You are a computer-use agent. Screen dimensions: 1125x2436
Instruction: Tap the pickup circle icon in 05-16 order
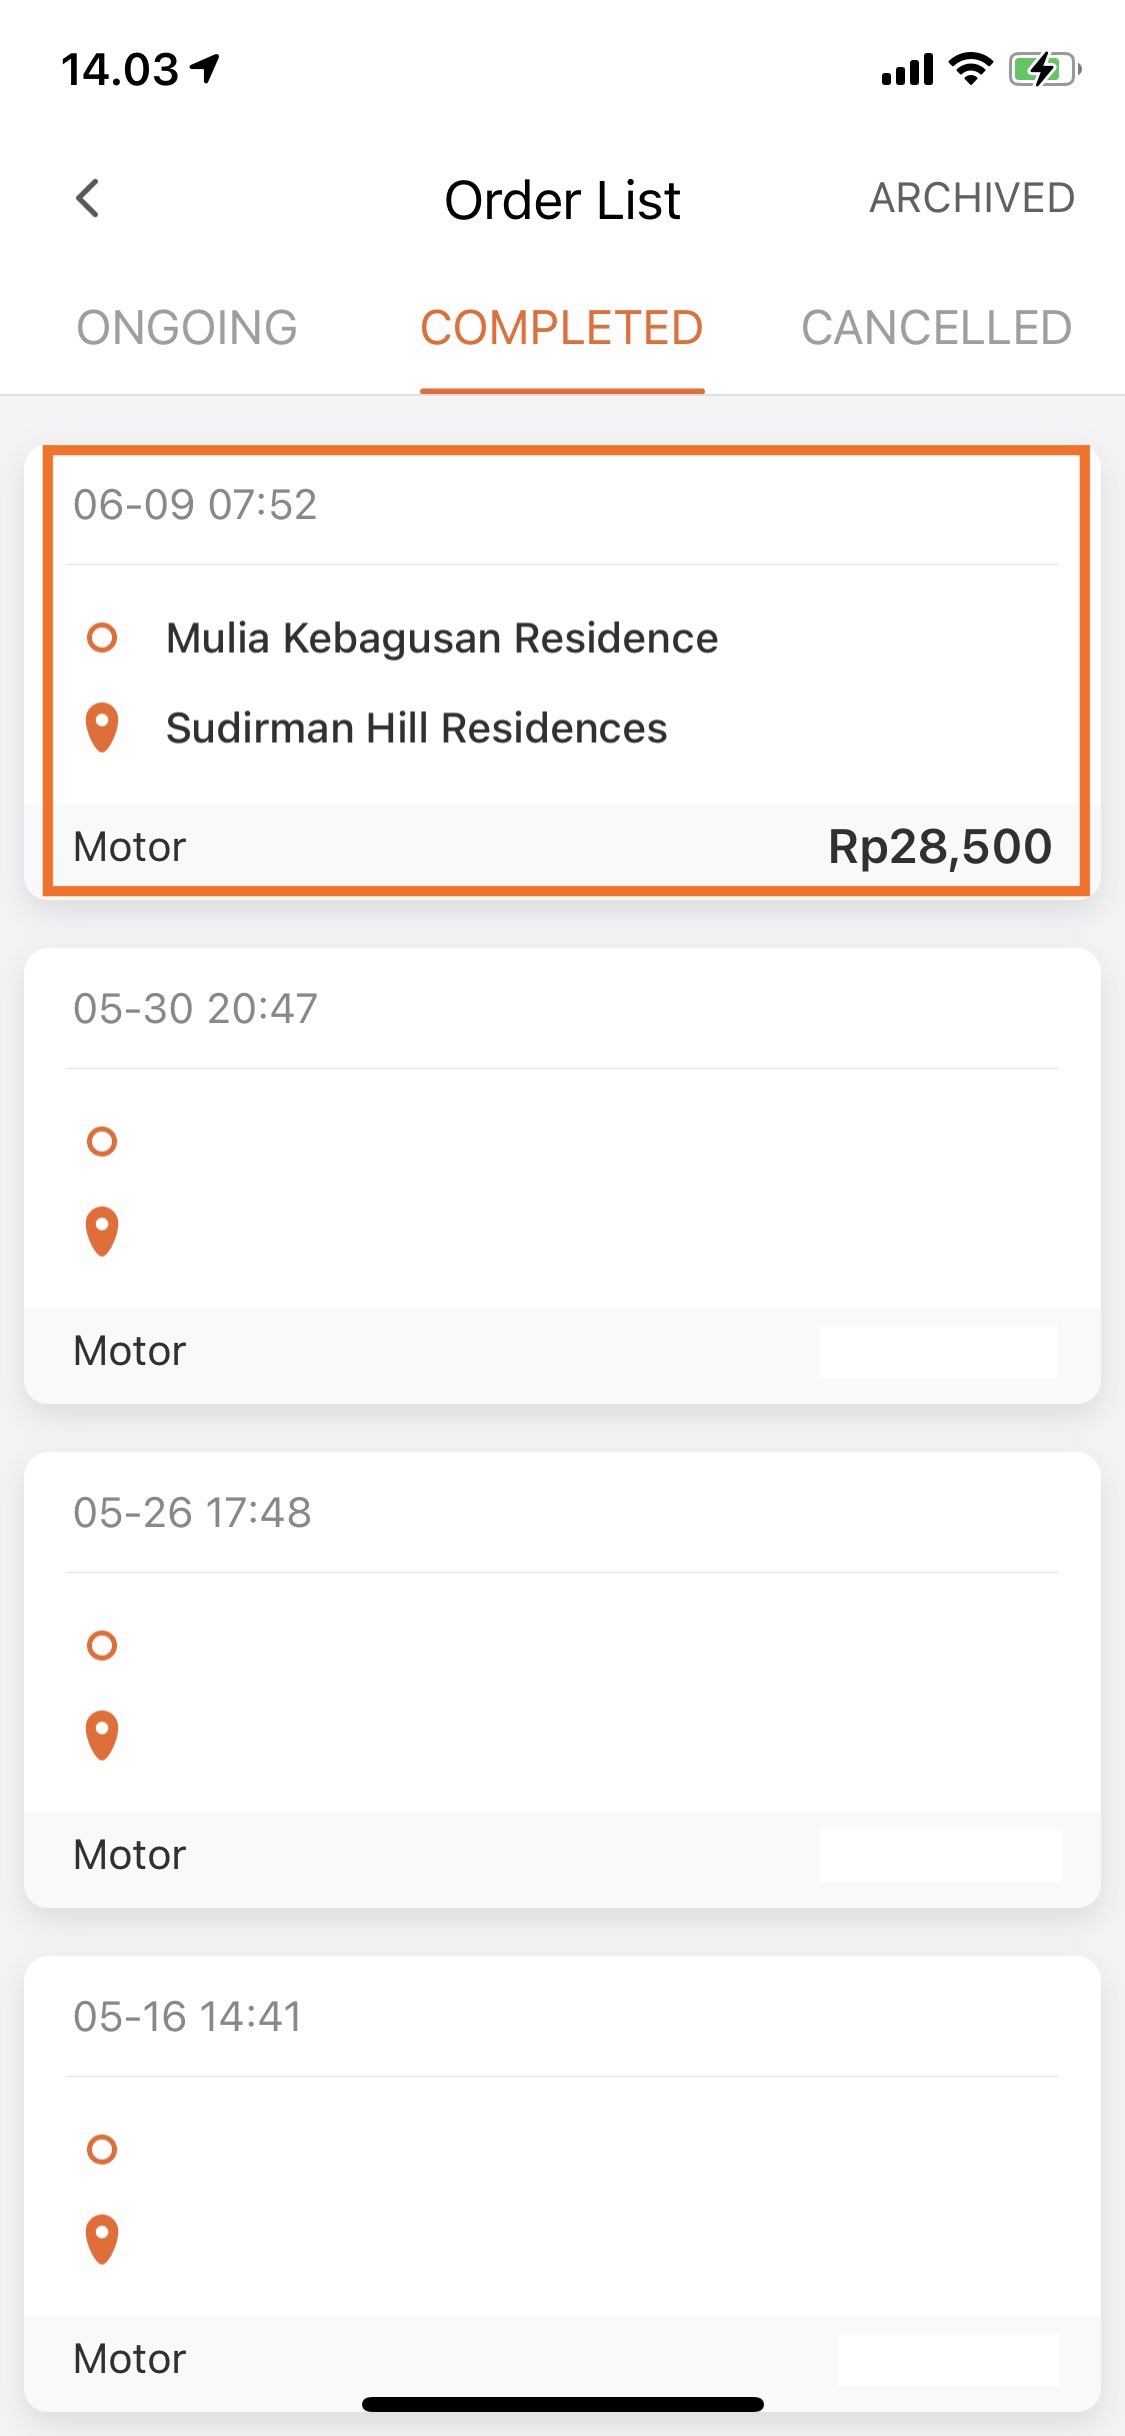[x=102, y=2149]
